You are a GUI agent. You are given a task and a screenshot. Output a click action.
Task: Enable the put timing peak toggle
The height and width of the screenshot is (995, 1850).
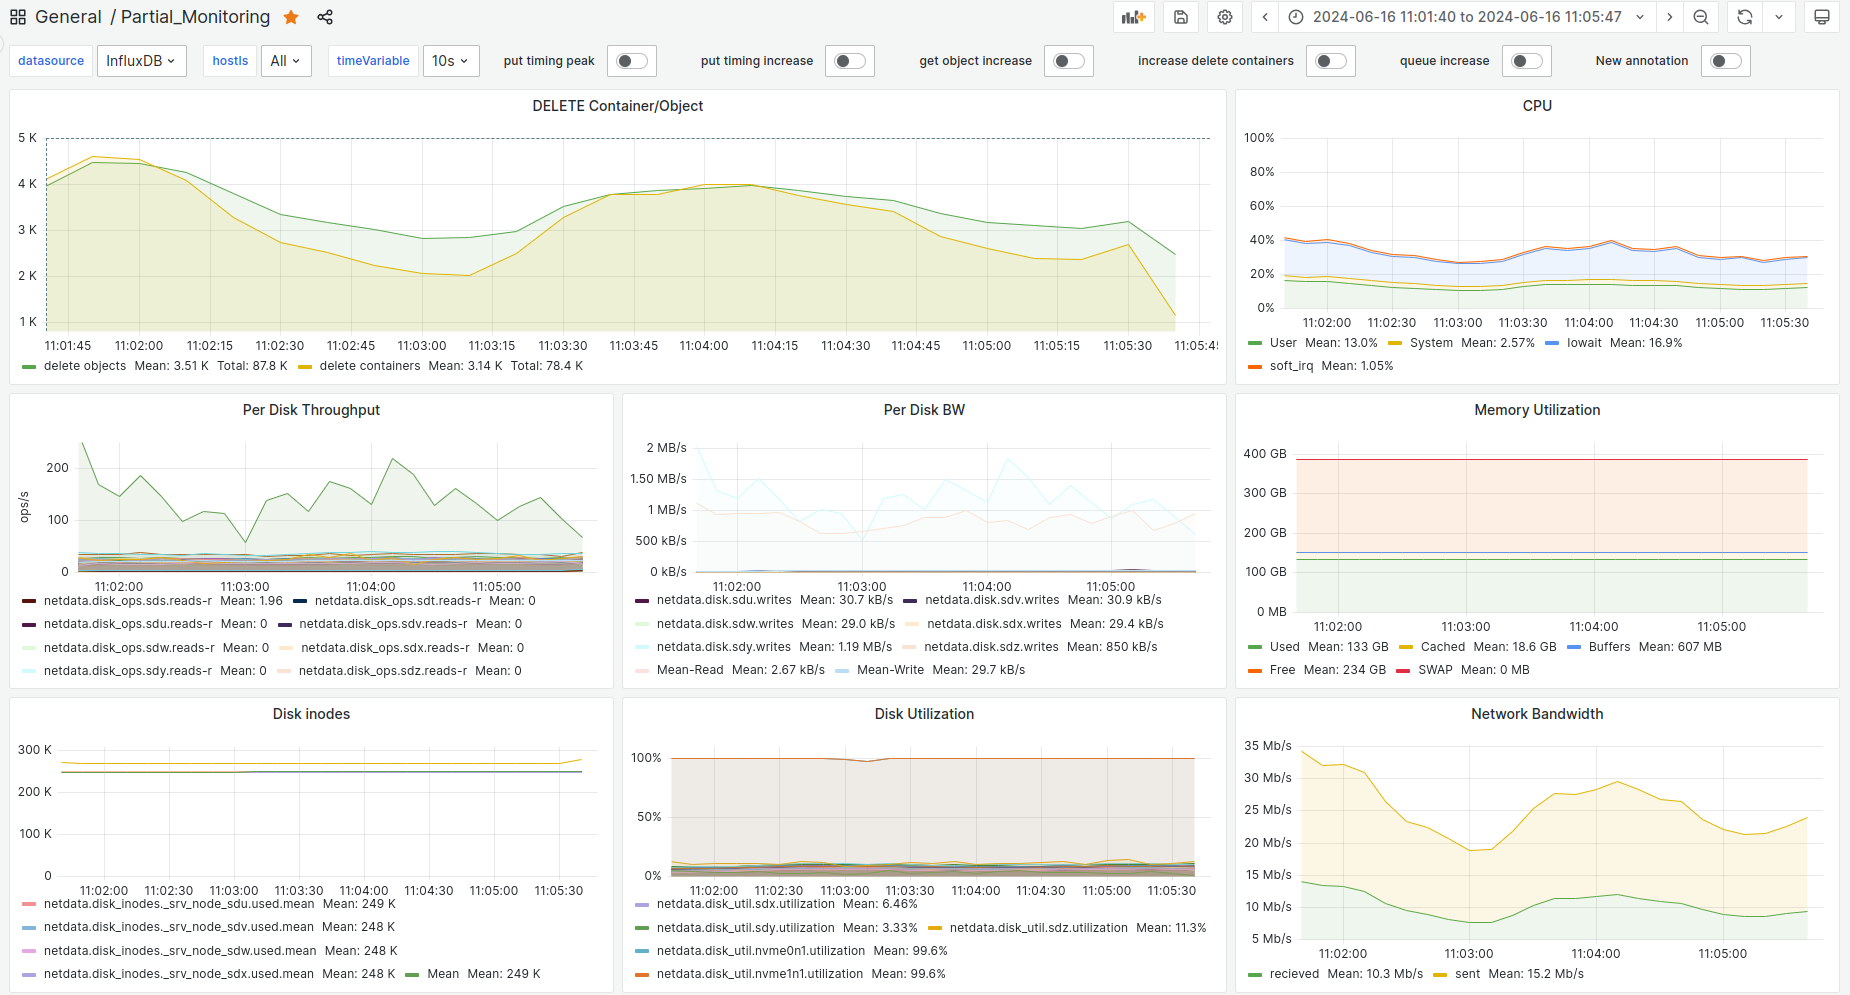pyautogui.click(x=632, y=61)
